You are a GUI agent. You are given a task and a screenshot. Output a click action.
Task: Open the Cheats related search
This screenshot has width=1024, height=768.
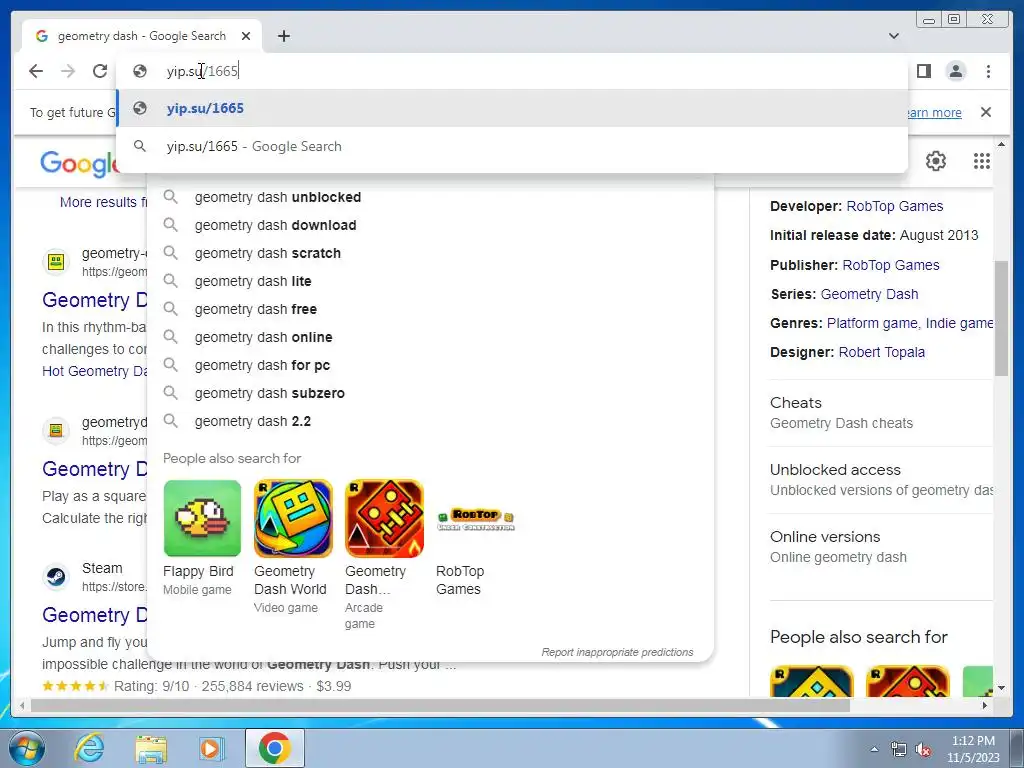881,413
